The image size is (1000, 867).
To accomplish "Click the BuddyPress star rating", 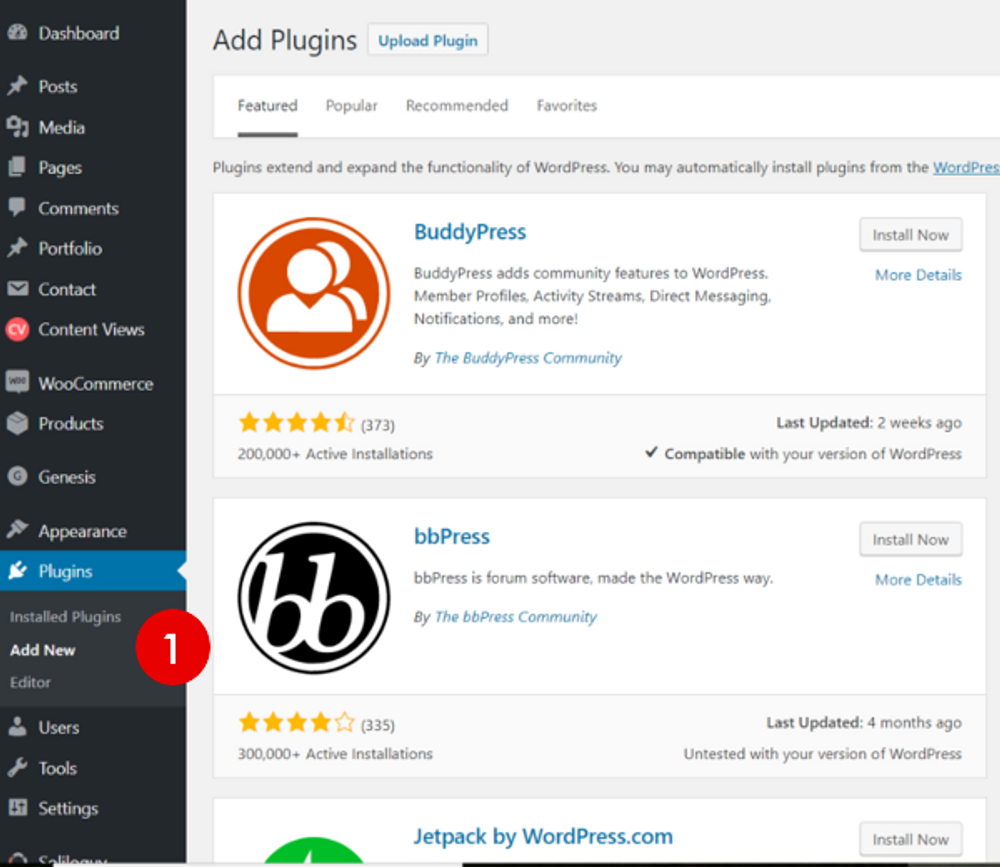I will (x=297, y=422).
